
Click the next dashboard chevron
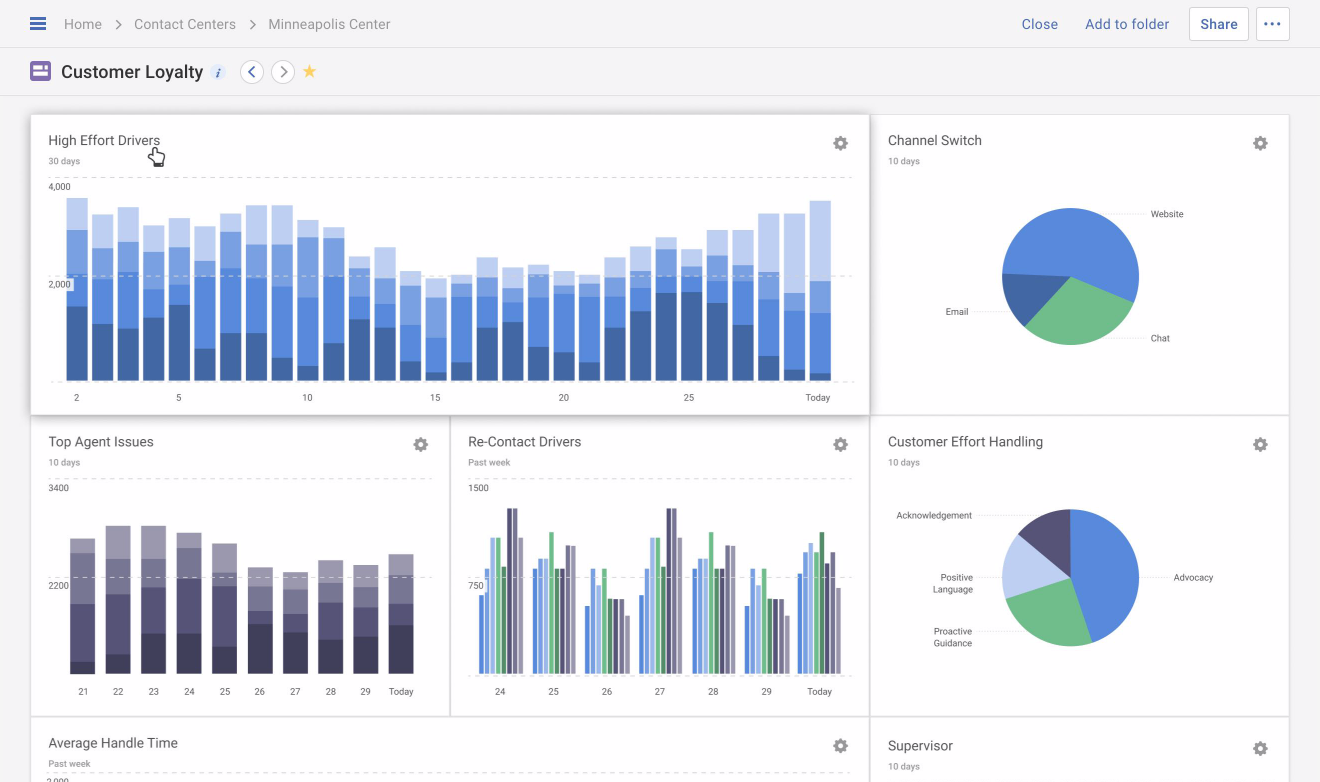point(283,71)
